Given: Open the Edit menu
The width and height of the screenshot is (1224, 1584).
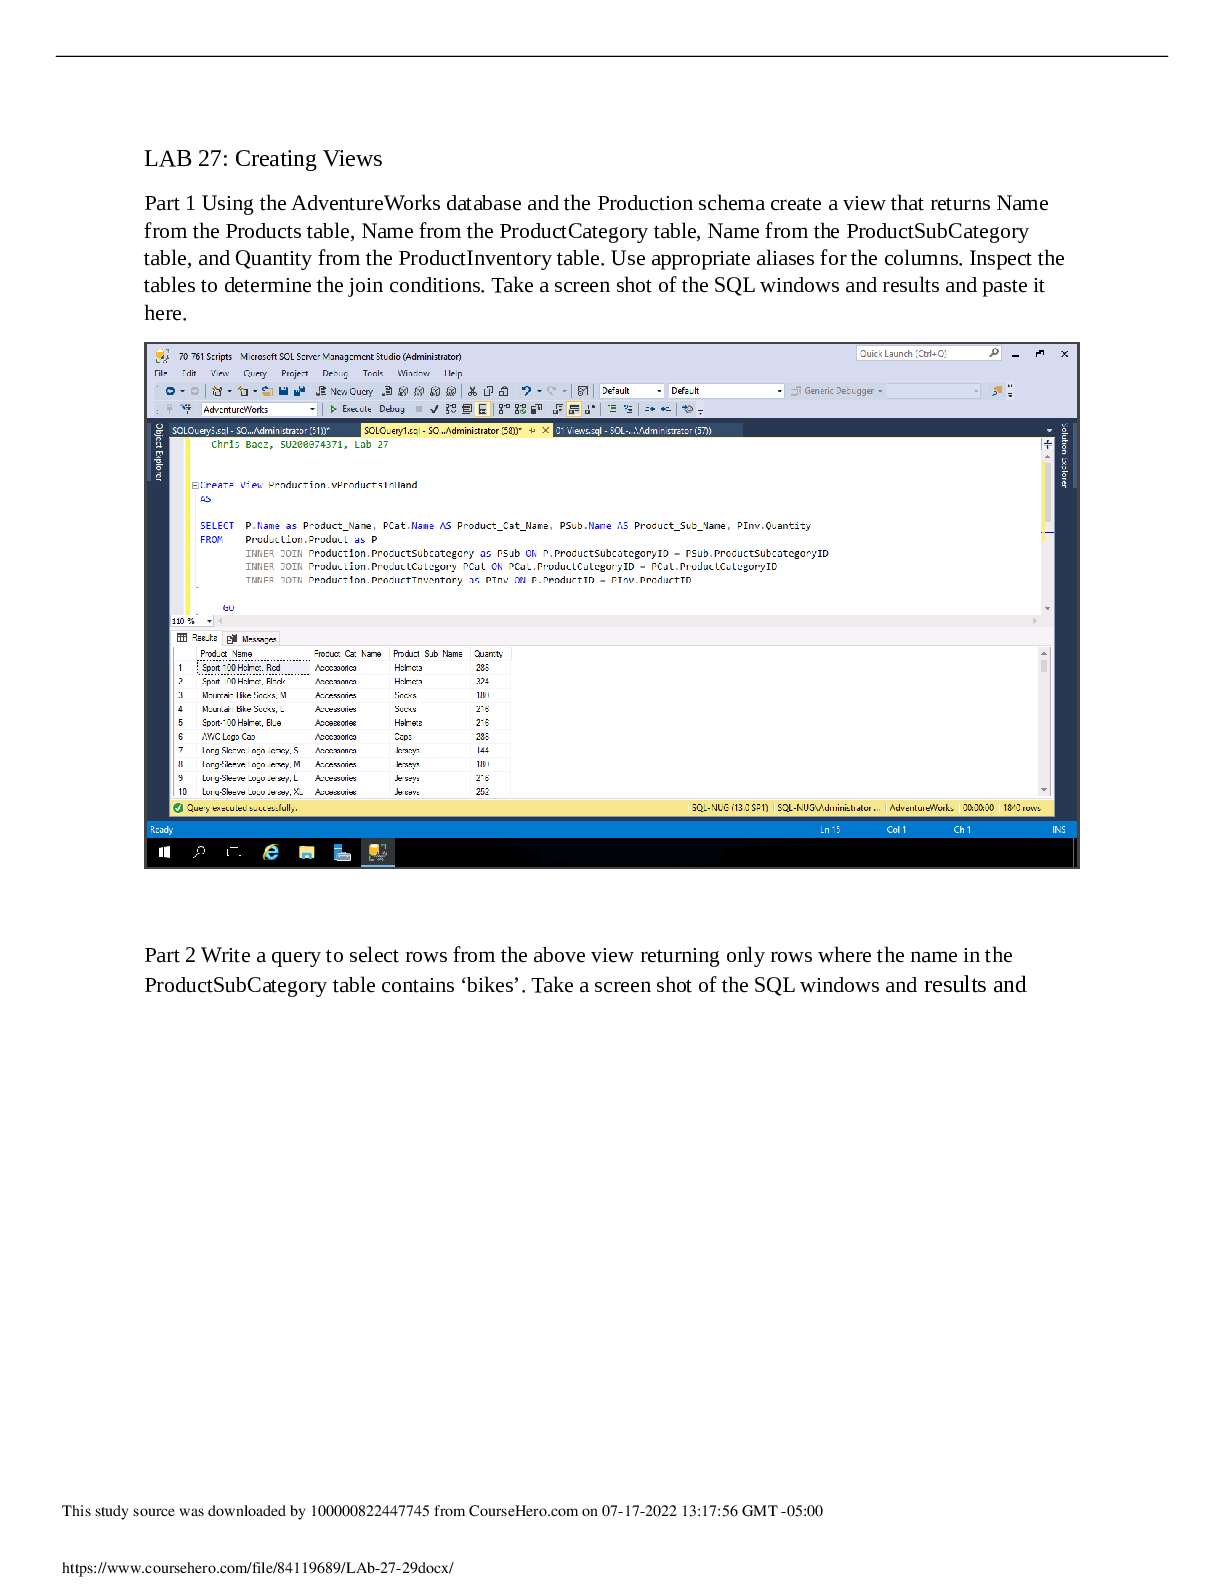Looking at the screenshot, I should point(189,373).
